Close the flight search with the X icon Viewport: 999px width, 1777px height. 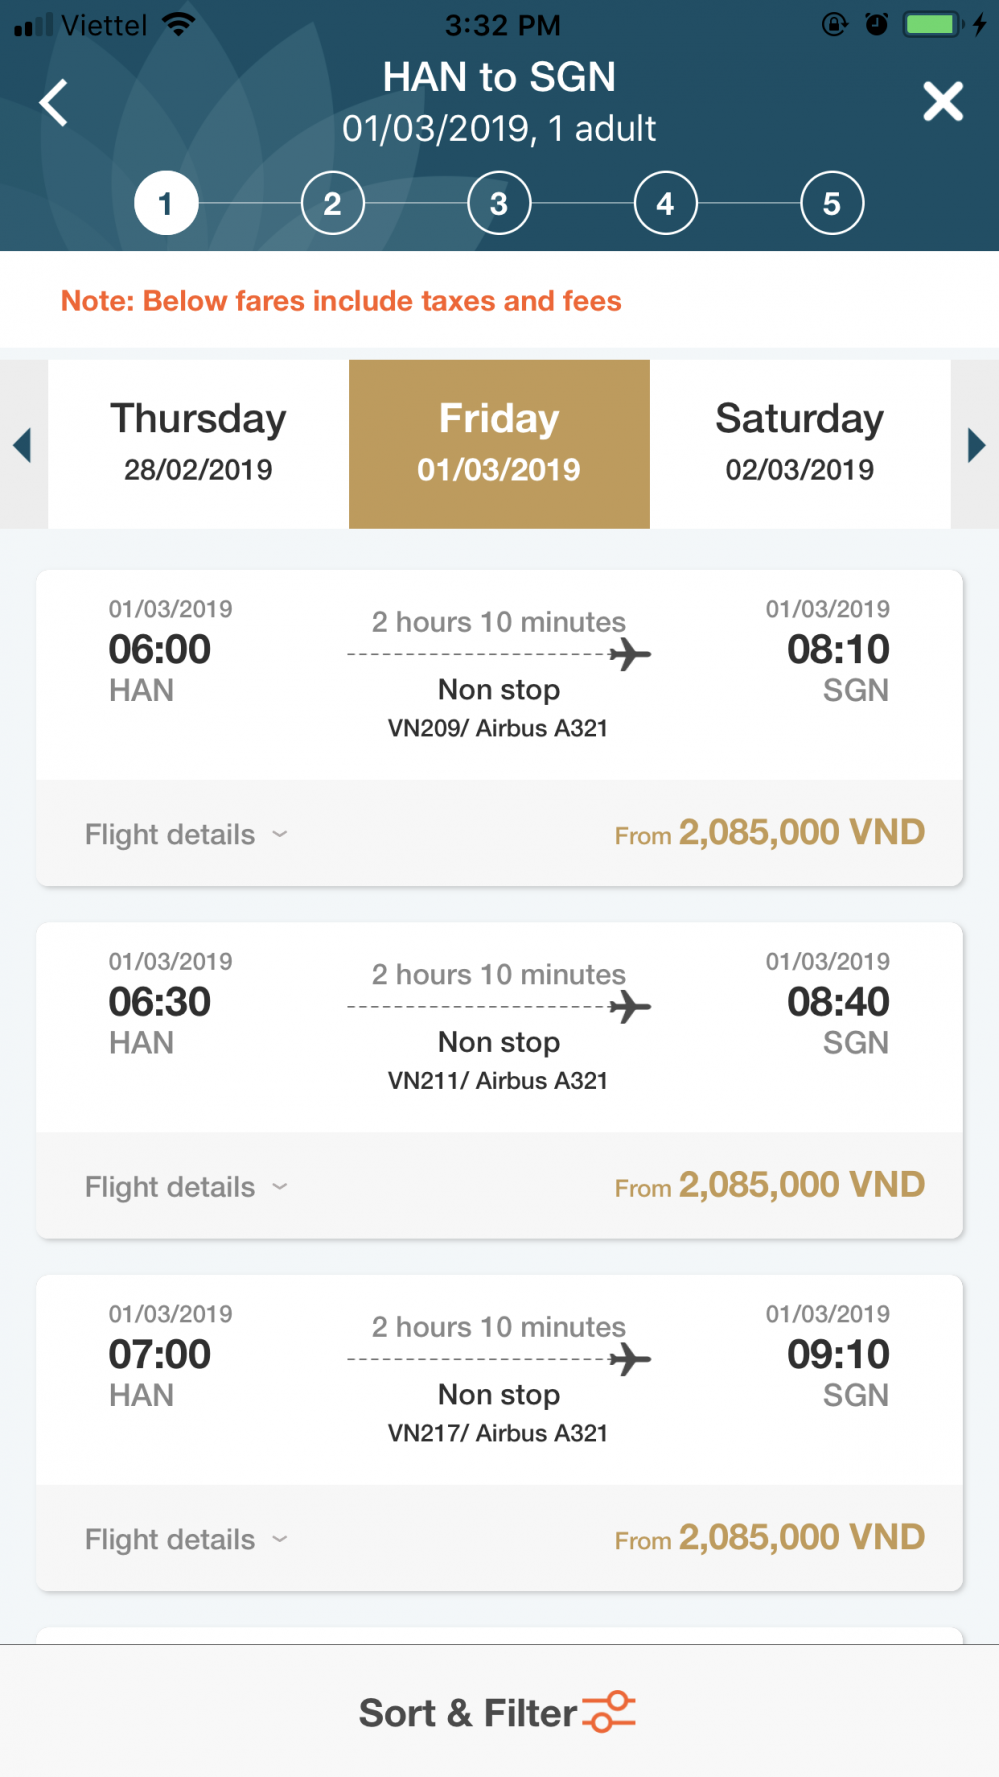(x=942, y=102)
